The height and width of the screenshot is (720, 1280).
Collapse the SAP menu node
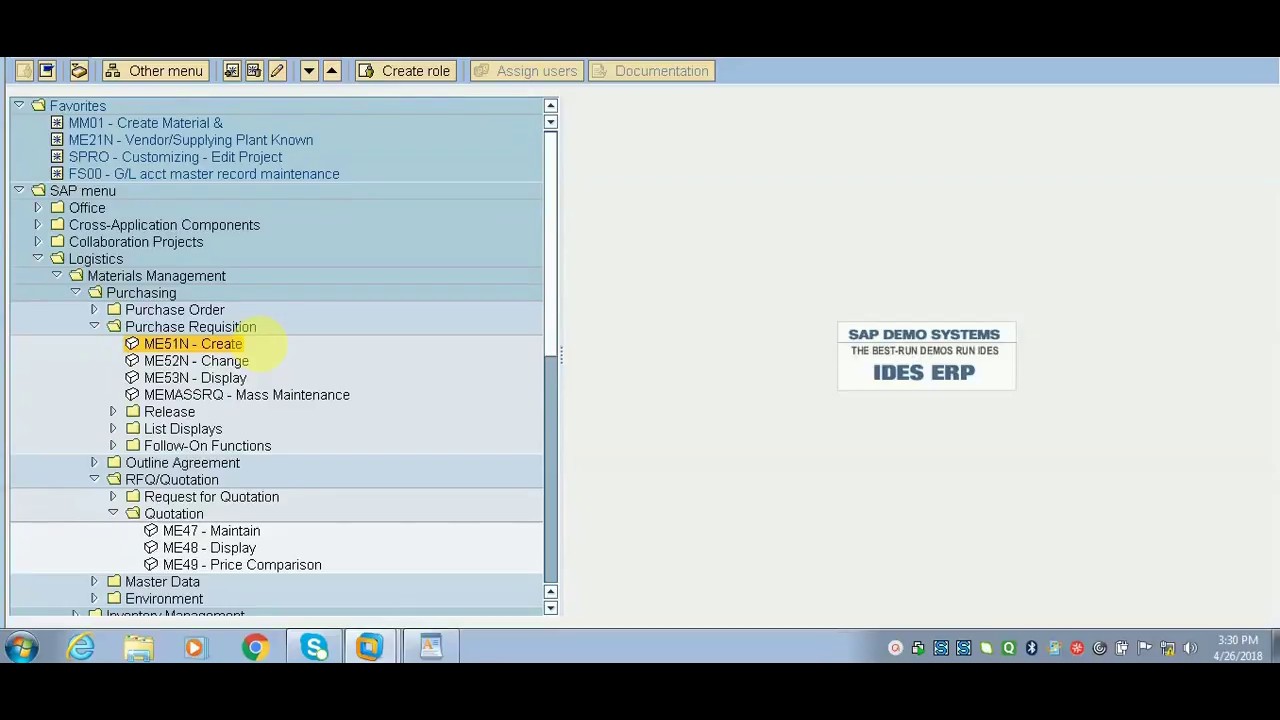[x=19, y=190]
